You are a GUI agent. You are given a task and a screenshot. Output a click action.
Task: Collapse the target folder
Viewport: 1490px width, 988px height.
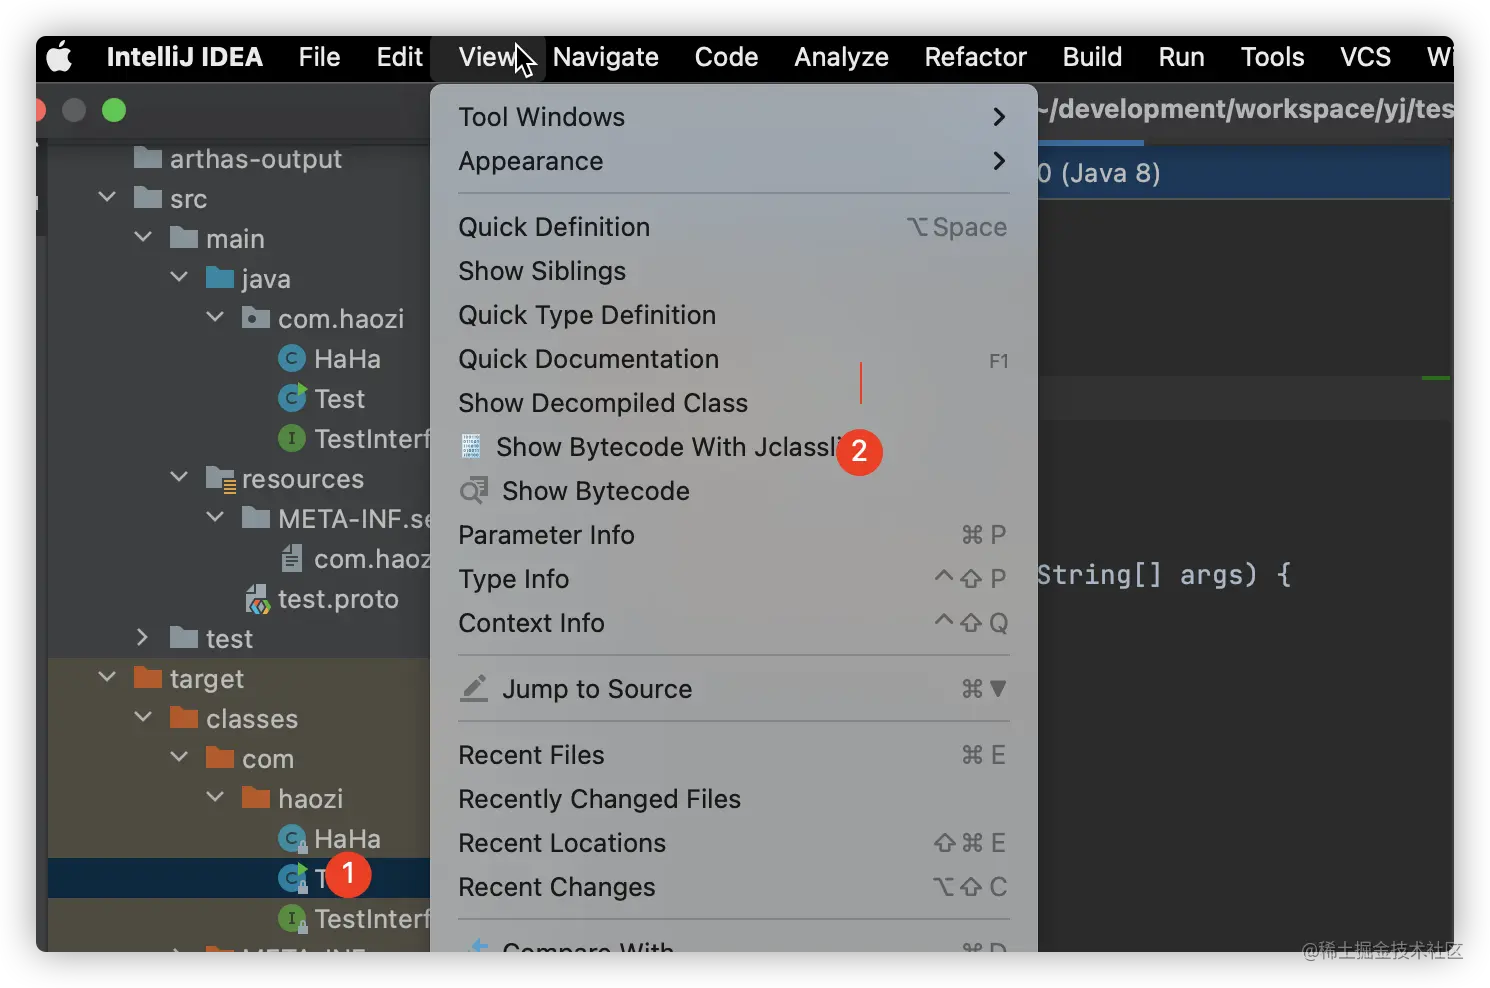pos(107,677)
